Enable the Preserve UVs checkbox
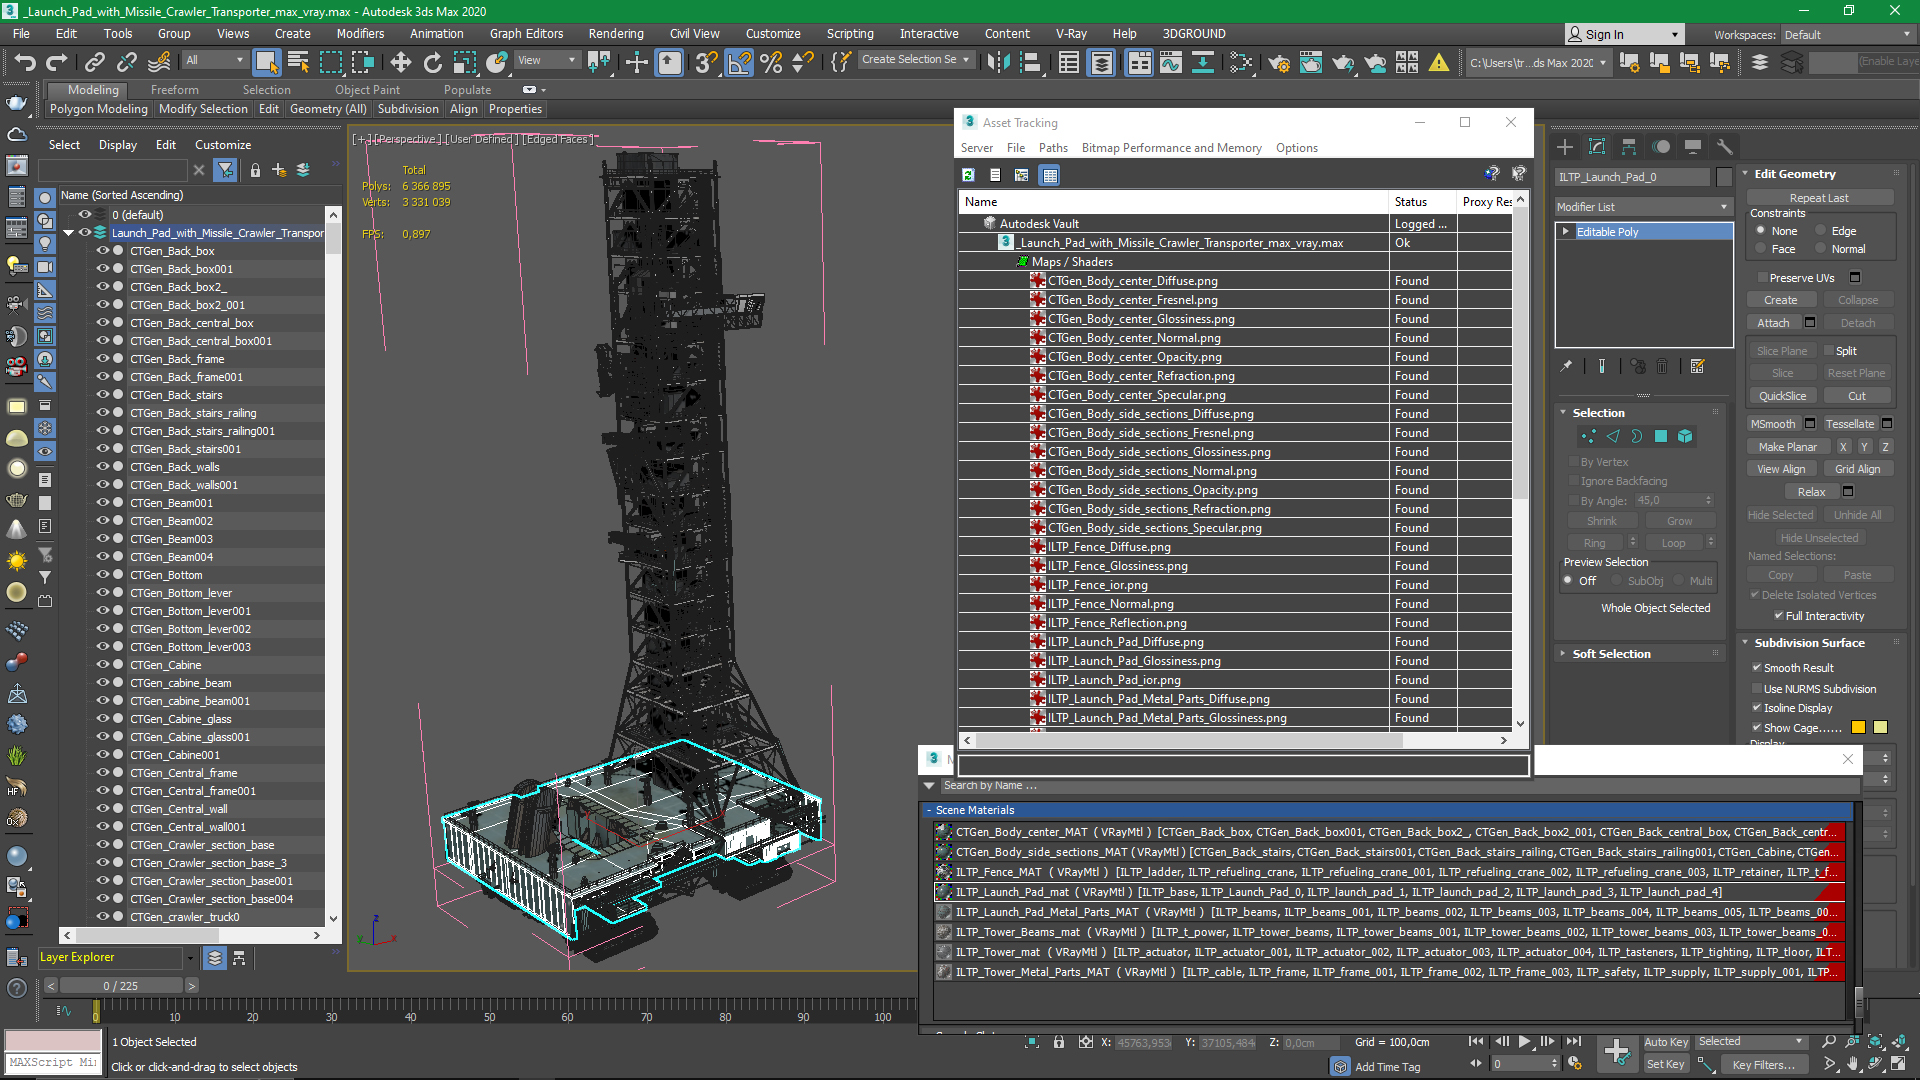1920x1080 pixels. pos(1762,278)
